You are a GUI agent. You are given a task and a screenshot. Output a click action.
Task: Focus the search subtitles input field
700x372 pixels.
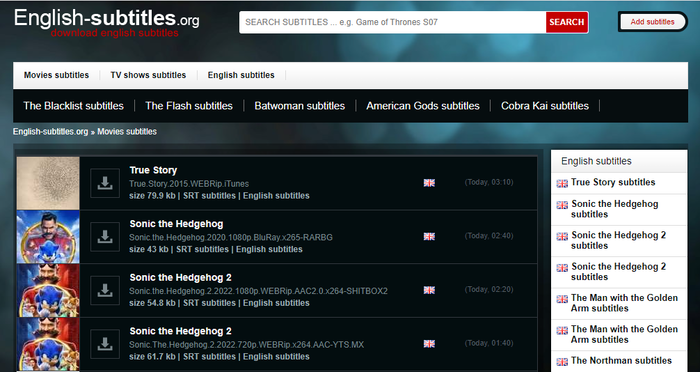coord(392,22)
